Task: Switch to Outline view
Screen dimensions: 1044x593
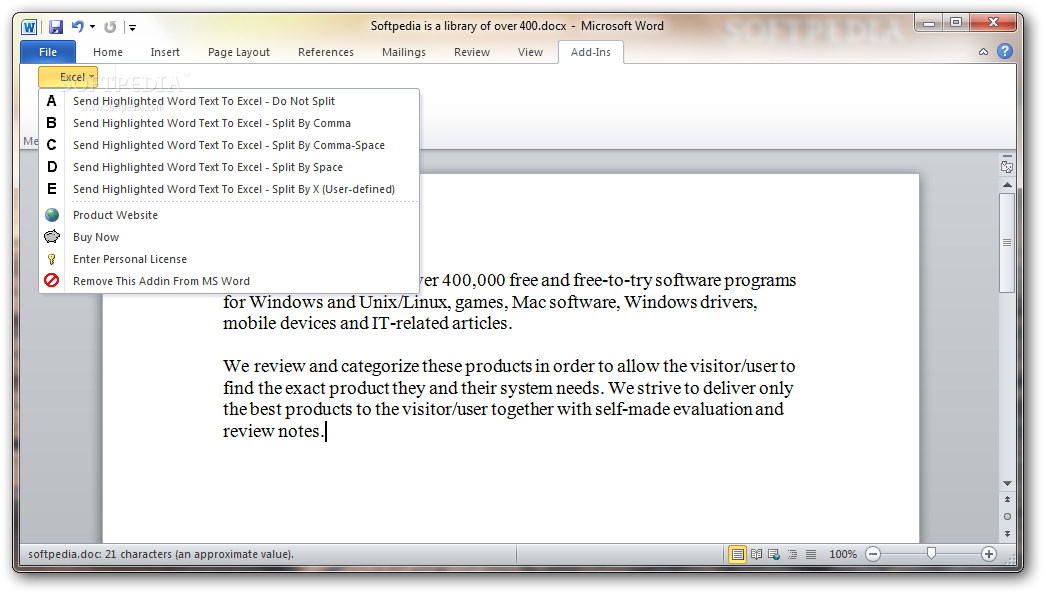Action: pos(792,554)
